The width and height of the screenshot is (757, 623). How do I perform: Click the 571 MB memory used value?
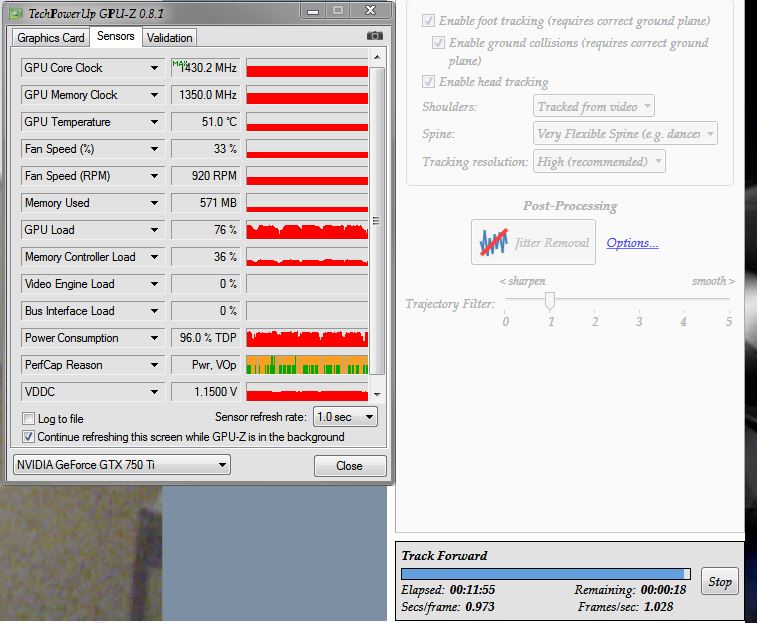coord(205,203)
